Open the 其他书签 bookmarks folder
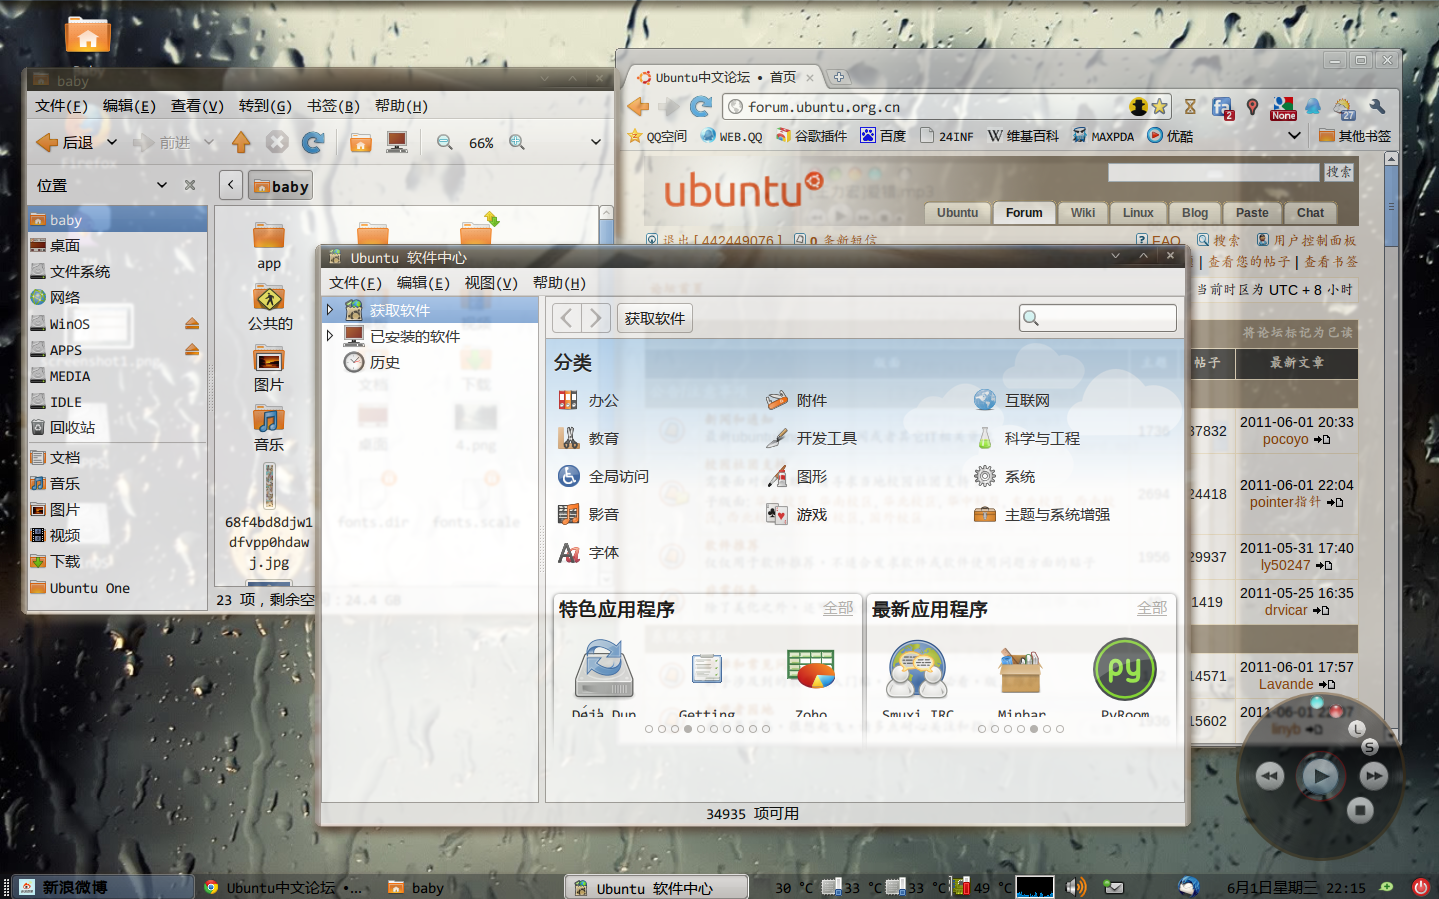The width and height of the screenshot is (1439, 899). [x=1355, y=136]
